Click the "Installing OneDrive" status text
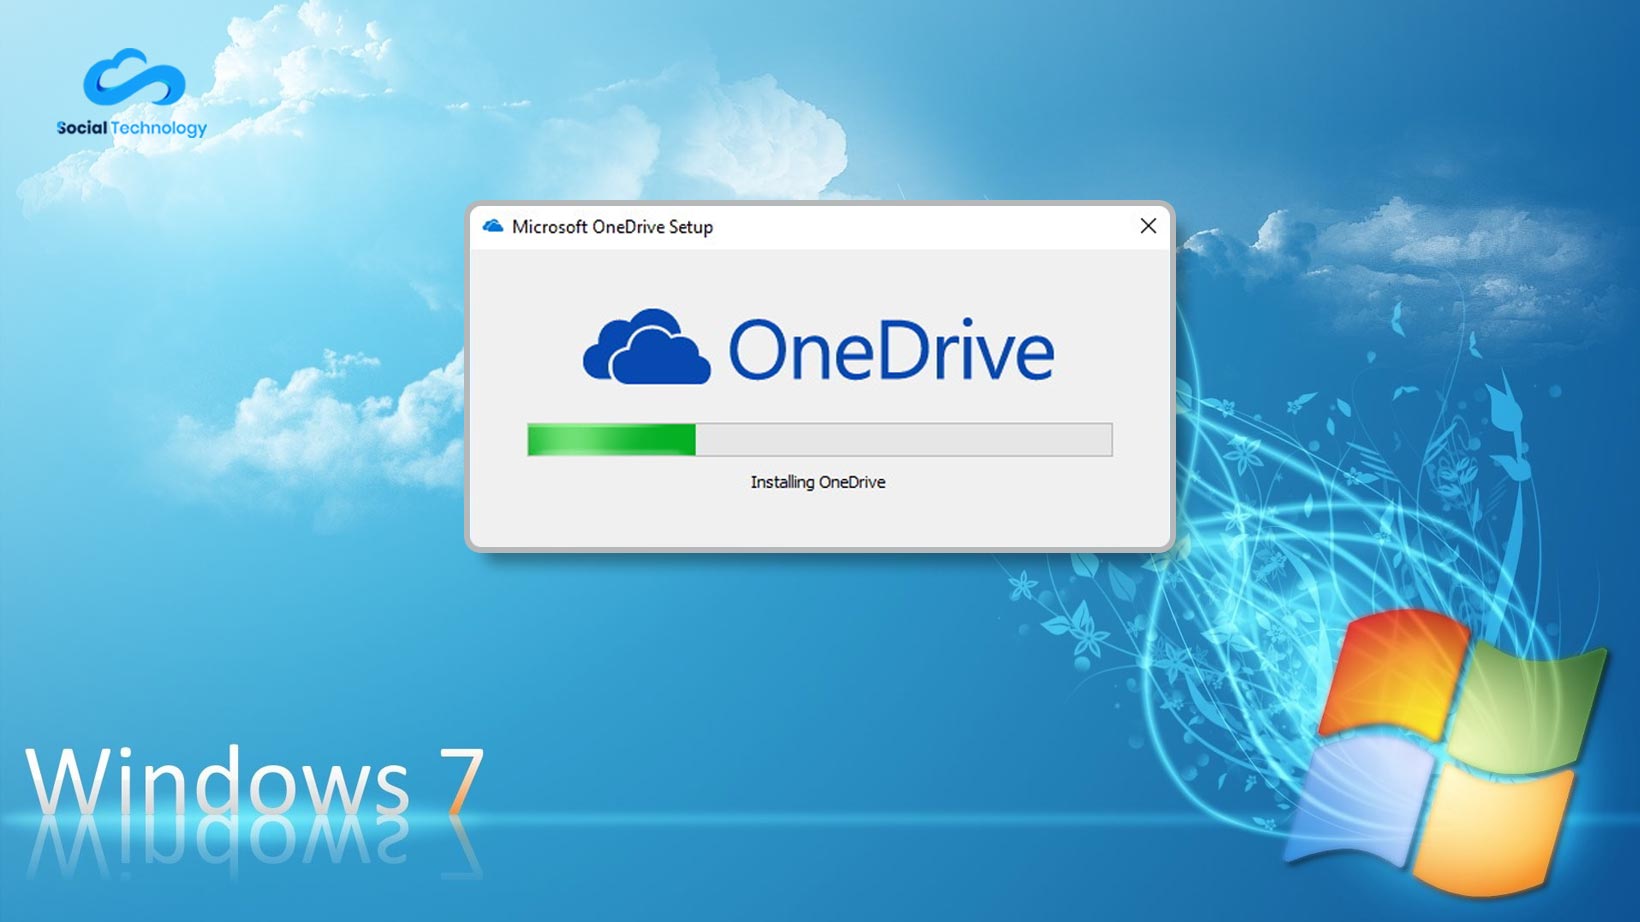Screen dimensions: 1640x922 click(x=818, y=482)
